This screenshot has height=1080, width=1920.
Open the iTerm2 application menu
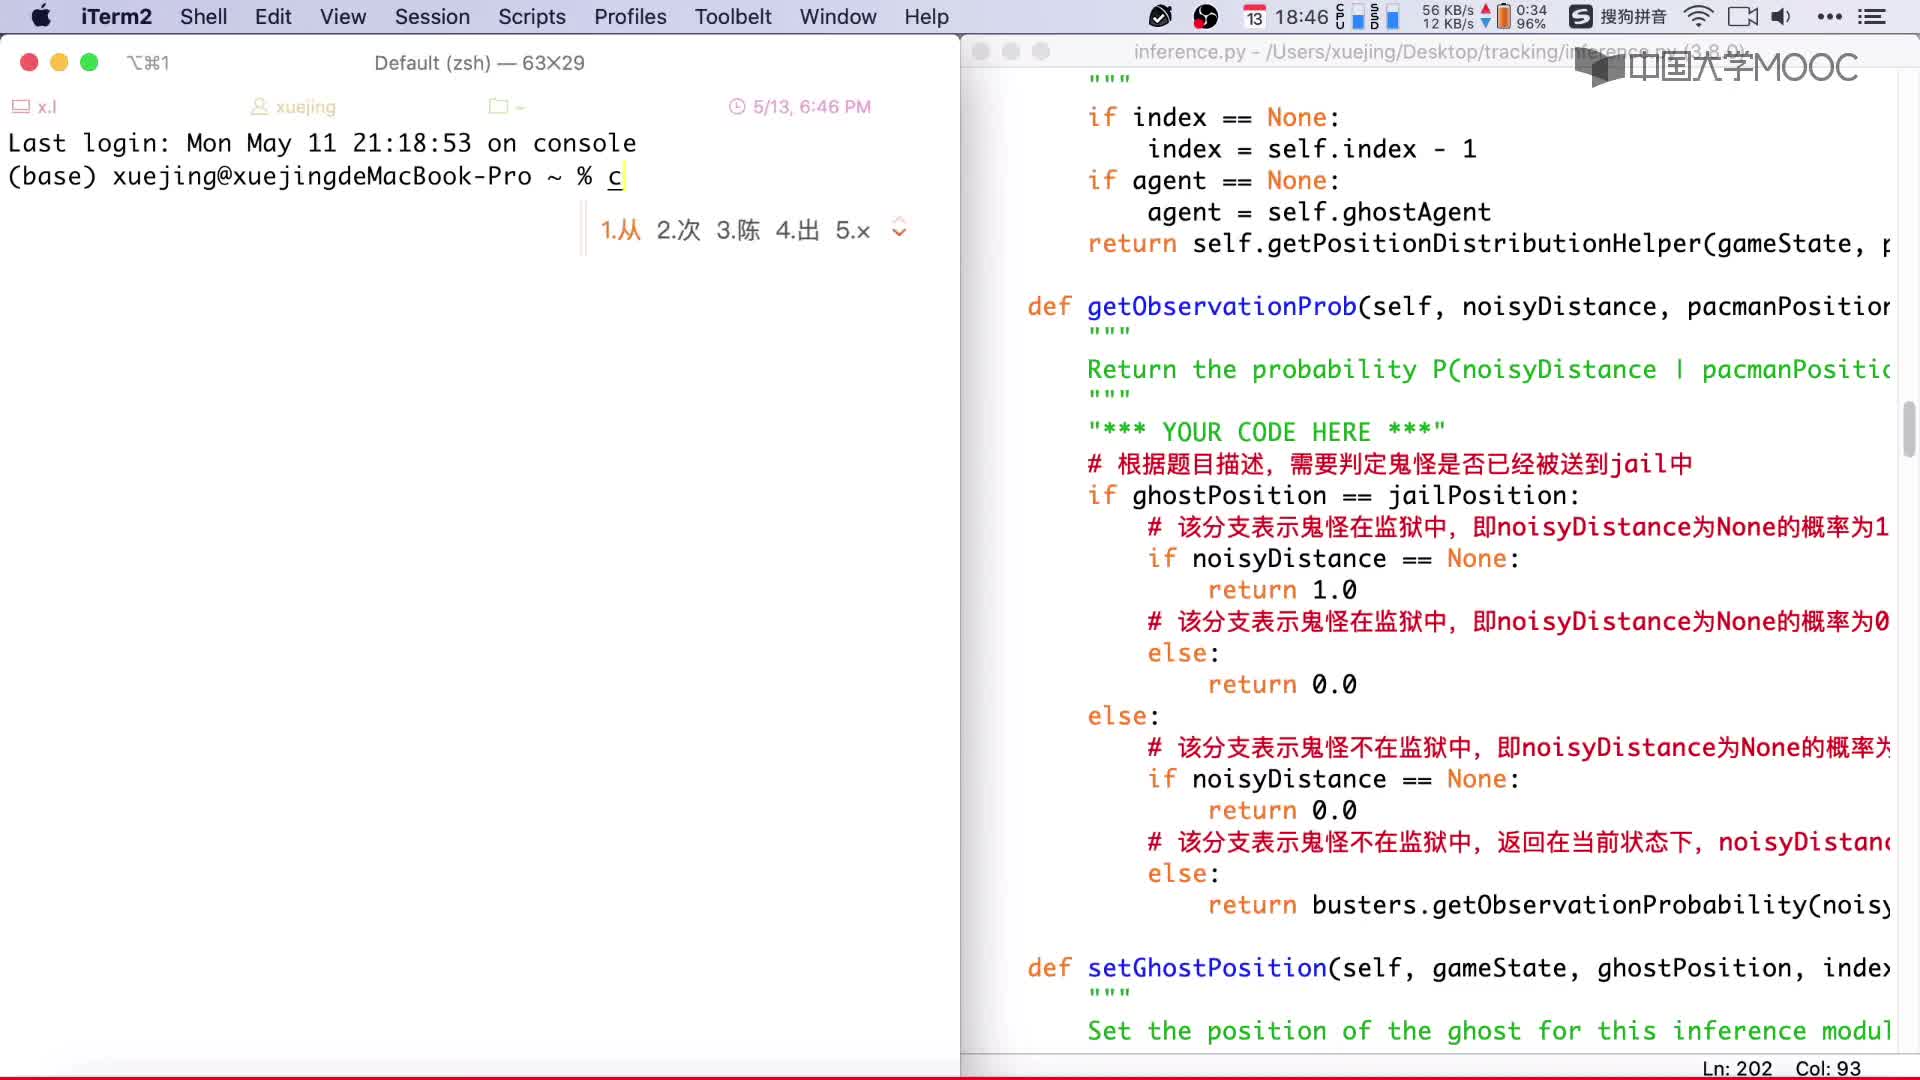click(x=116, y=16)
